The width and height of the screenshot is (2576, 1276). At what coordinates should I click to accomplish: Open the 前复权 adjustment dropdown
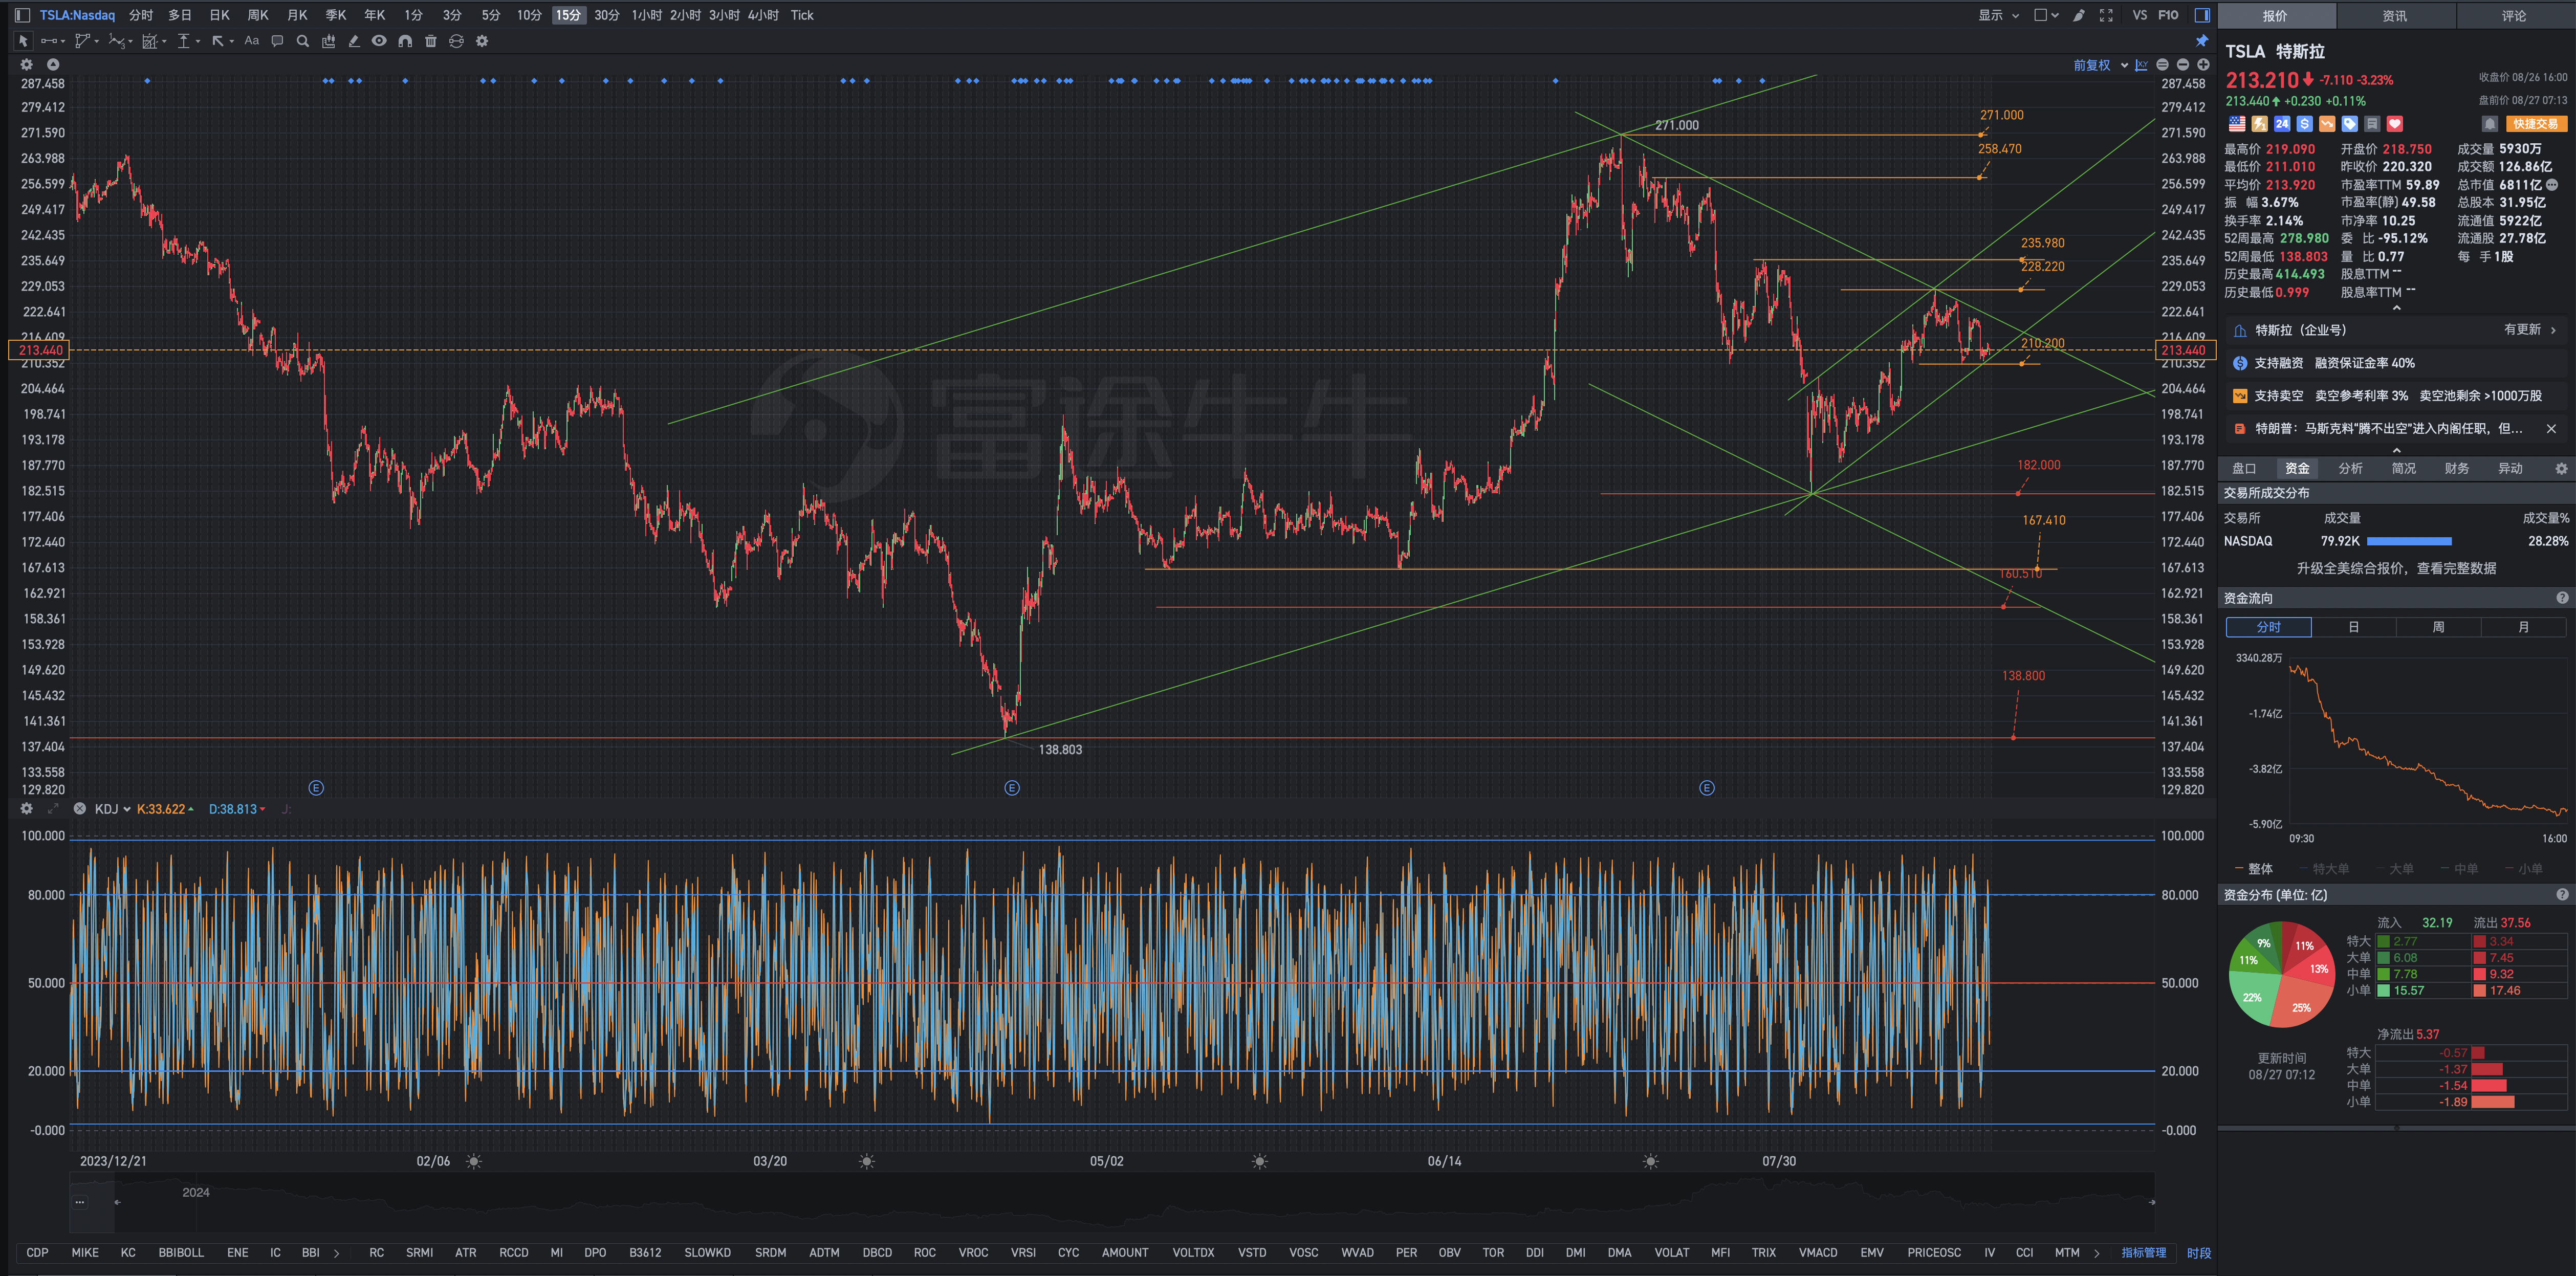point(2100,65)
